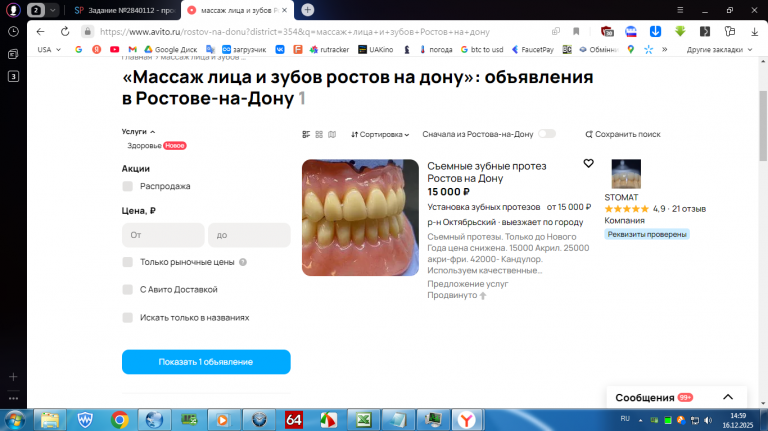Image resolution: width=768 pixels, height=431 pixels.
Task: Tick Искать только в названиях
Action: pos(127,317)
